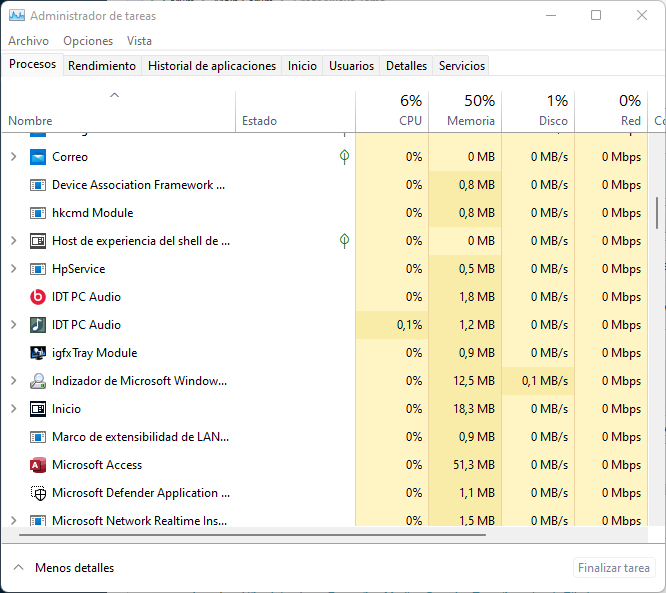Click the 18,3 MB memory value
The width and height of the screenshot is (666, 593).
(x=474, y=409)
